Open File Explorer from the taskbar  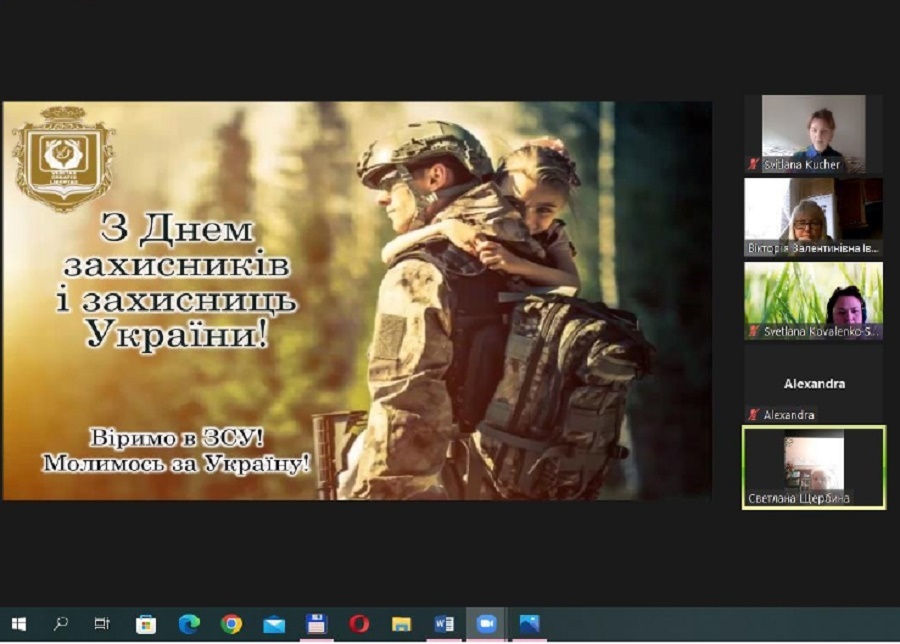tap(402, 624)
